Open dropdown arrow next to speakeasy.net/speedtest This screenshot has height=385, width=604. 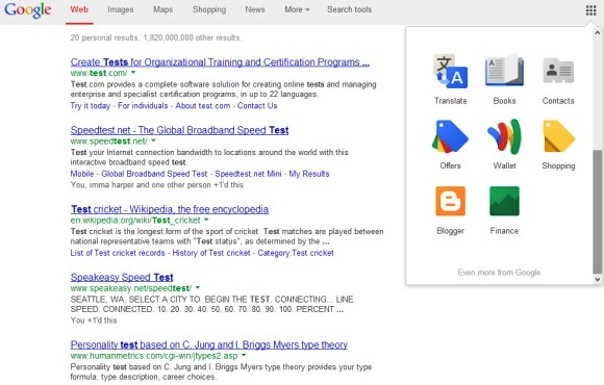[x=198, y=287]
